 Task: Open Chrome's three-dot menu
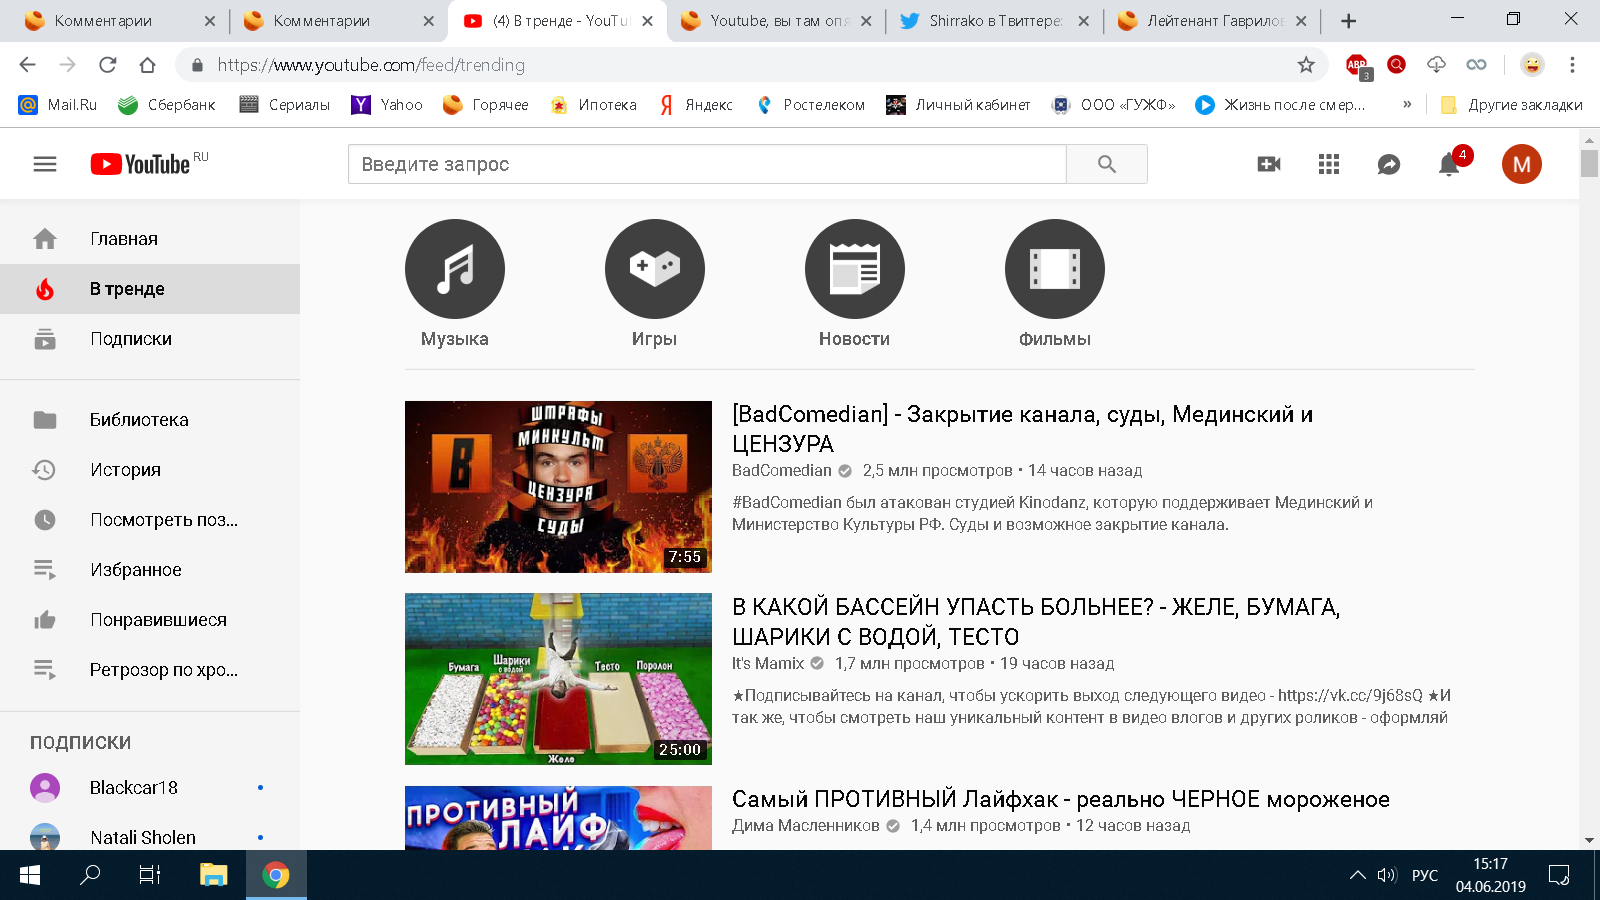click(1572, 65)
